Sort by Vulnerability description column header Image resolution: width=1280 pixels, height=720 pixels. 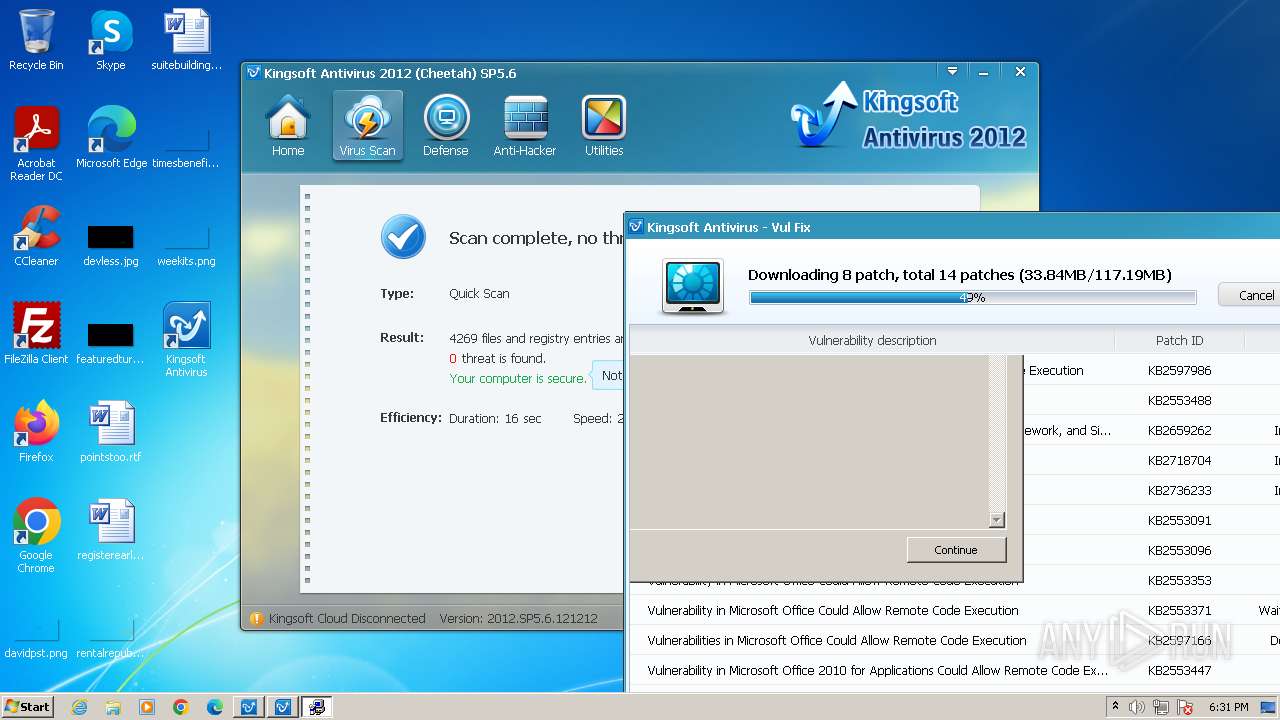872,340
